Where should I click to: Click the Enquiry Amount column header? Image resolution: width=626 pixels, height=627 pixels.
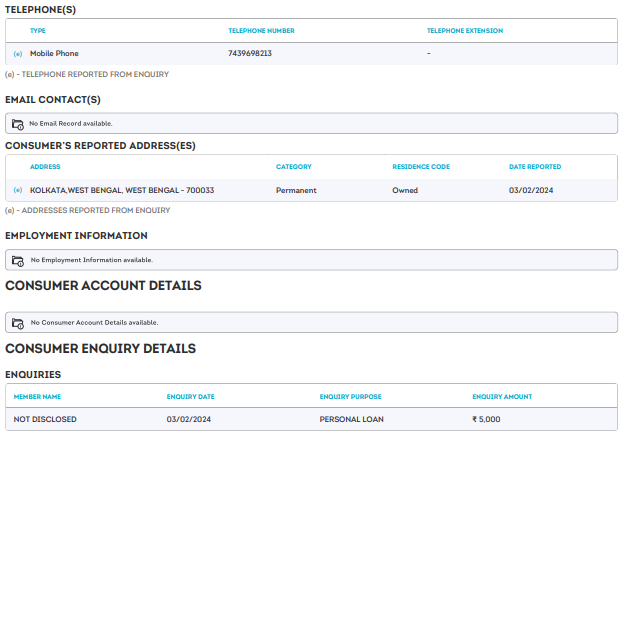(502, 397)
